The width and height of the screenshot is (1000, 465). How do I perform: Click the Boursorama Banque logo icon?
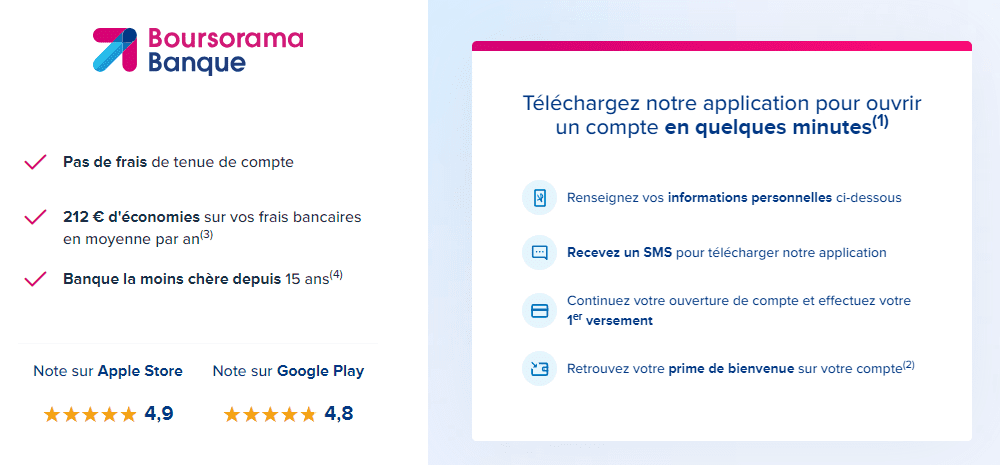115,50
